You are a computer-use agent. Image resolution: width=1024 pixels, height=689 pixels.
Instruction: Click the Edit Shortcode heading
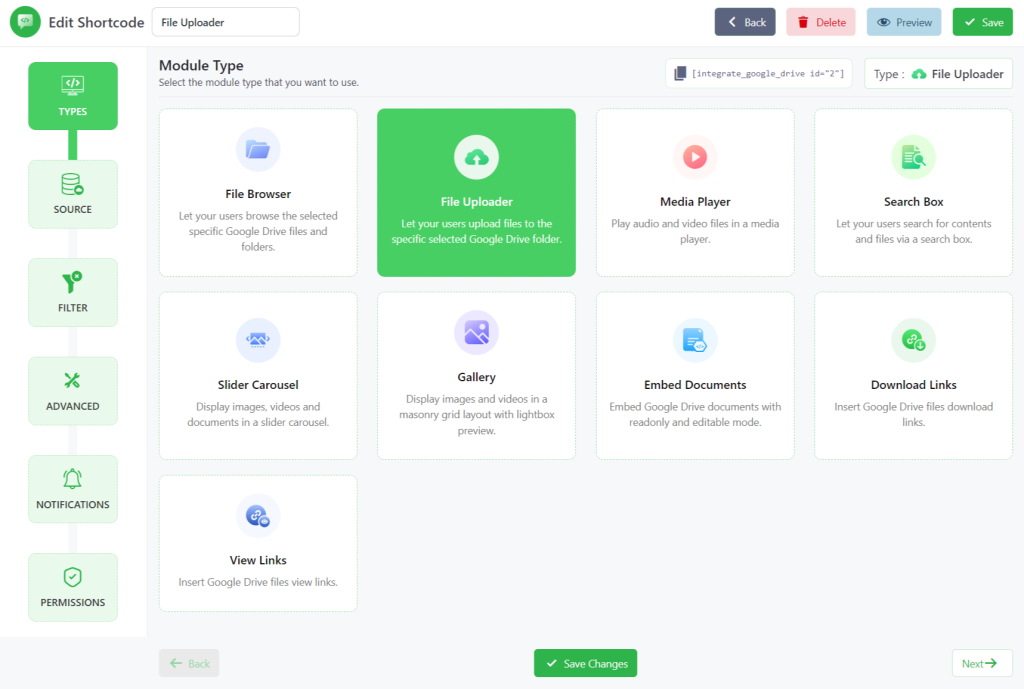tap(96, 22)
